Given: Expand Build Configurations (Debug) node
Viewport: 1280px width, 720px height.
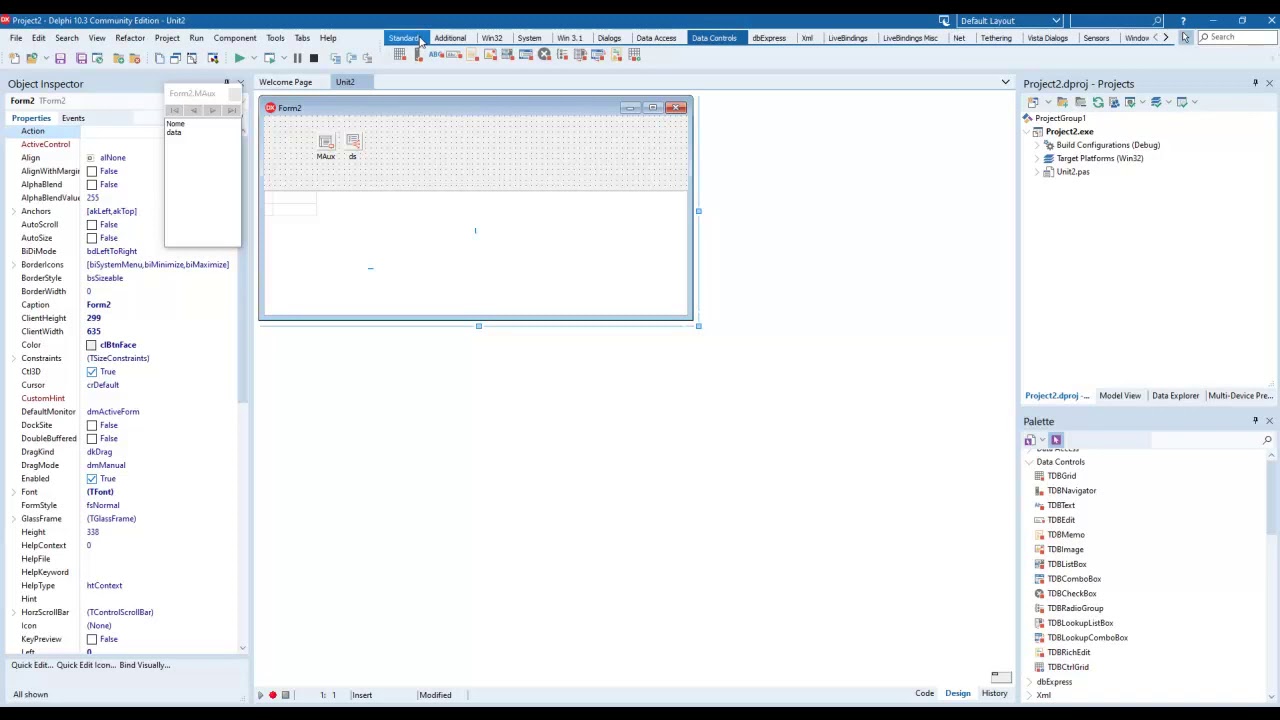Looking at the screenshot, I should click(x=1037, y=145).
